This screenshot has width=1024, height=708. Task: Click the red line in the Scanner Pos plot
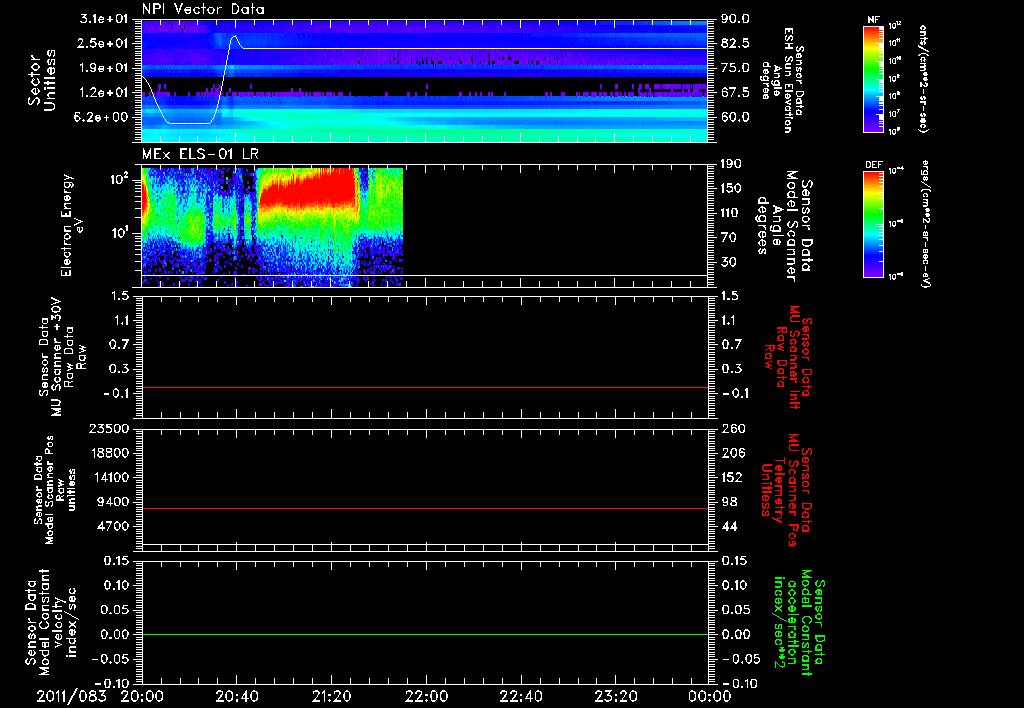[425, 508]
